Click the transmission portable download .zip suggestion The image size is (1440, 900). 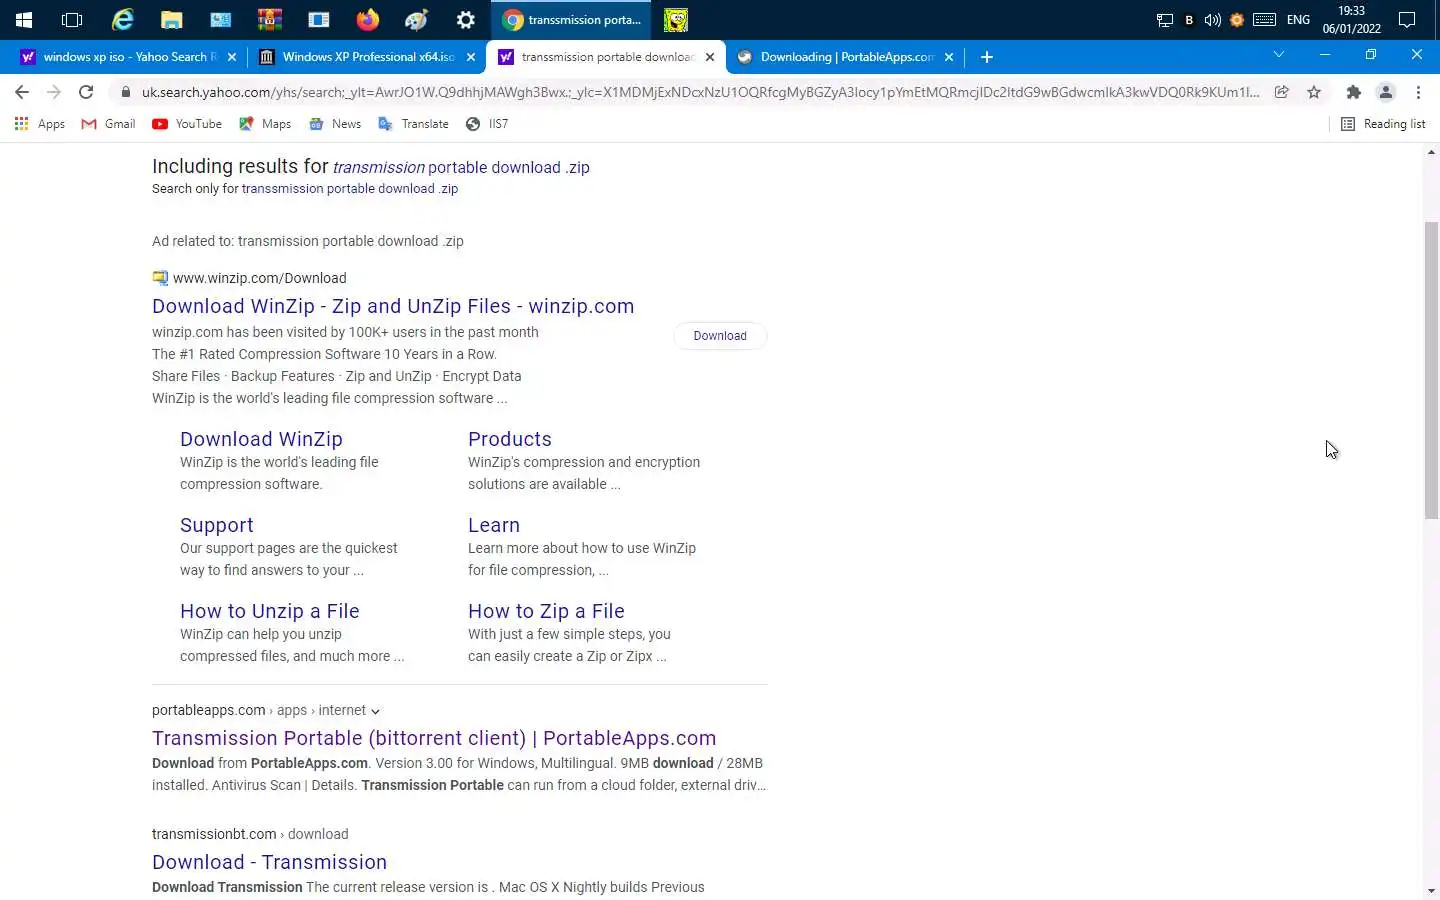[461, 167]
